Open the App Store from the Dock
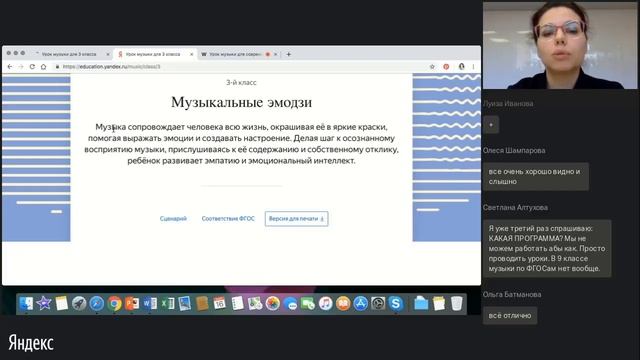The height and width of the screenshot is (360, 640). pos(360,304)
